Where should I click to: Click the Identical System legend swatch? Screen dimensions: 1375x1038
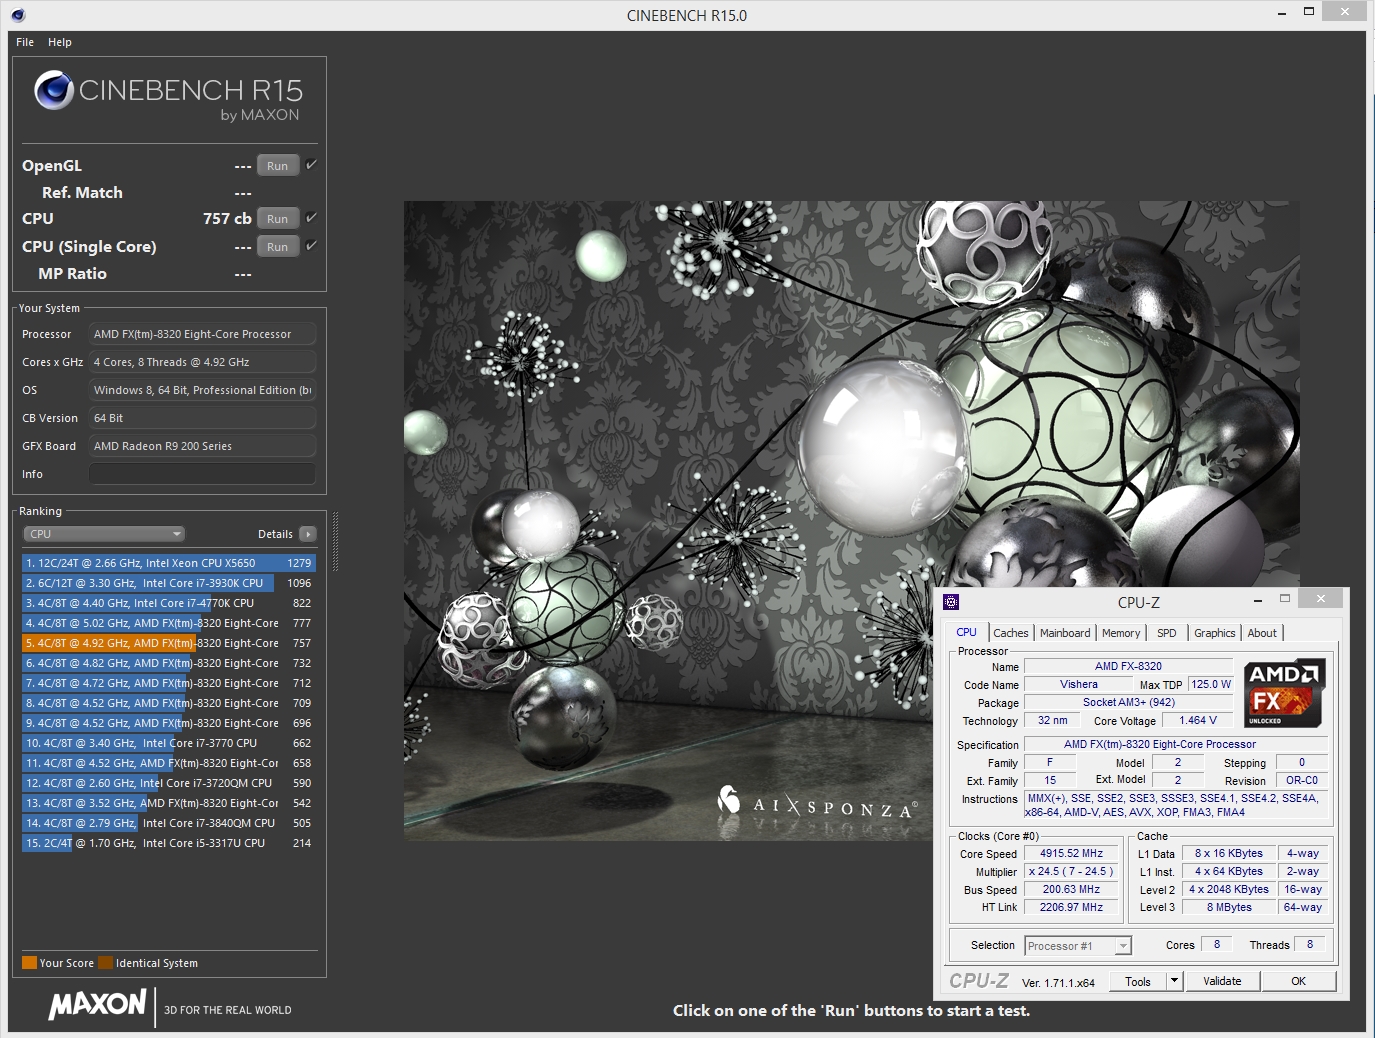click(105, 963)
